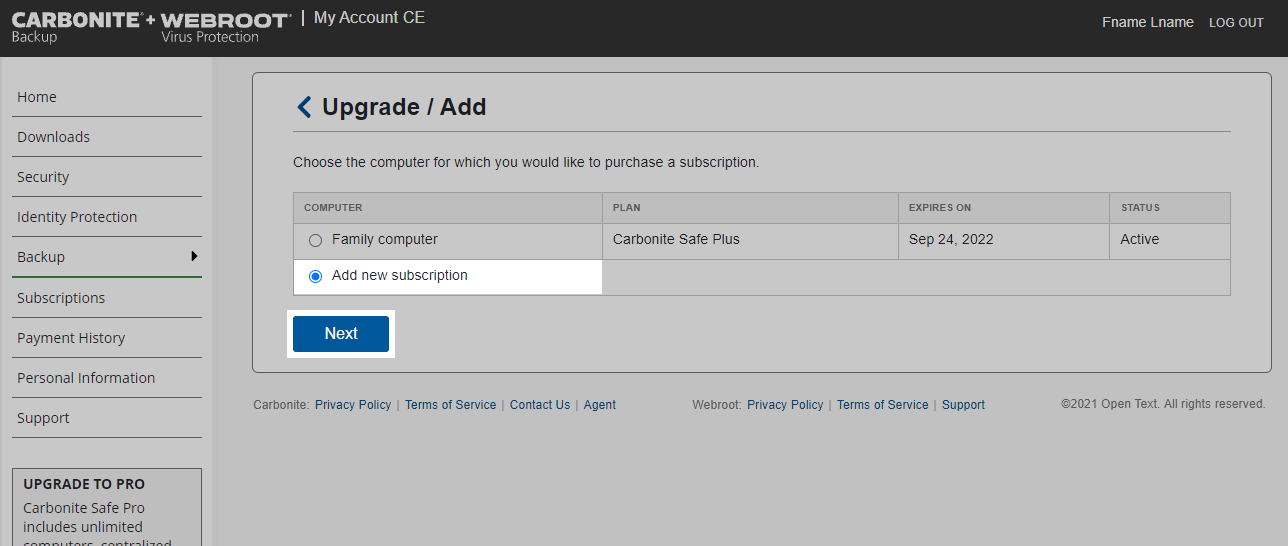Open the Agent footer link
This screenshot has height=546, width=1288.
pos(600,405)
